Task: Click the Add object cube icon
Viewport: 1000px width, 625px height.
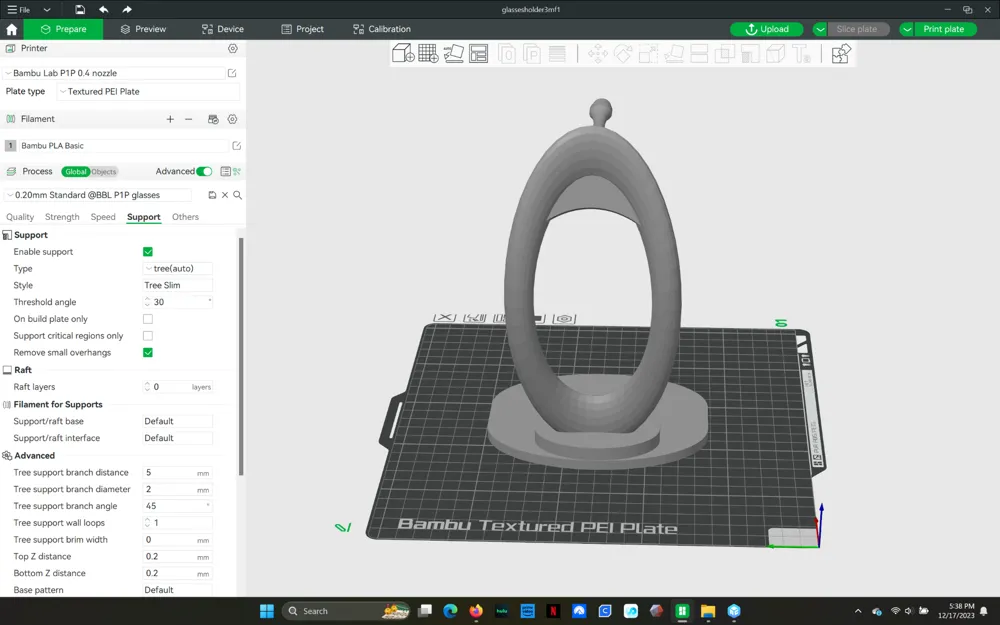Action: [x=403, y=54]
